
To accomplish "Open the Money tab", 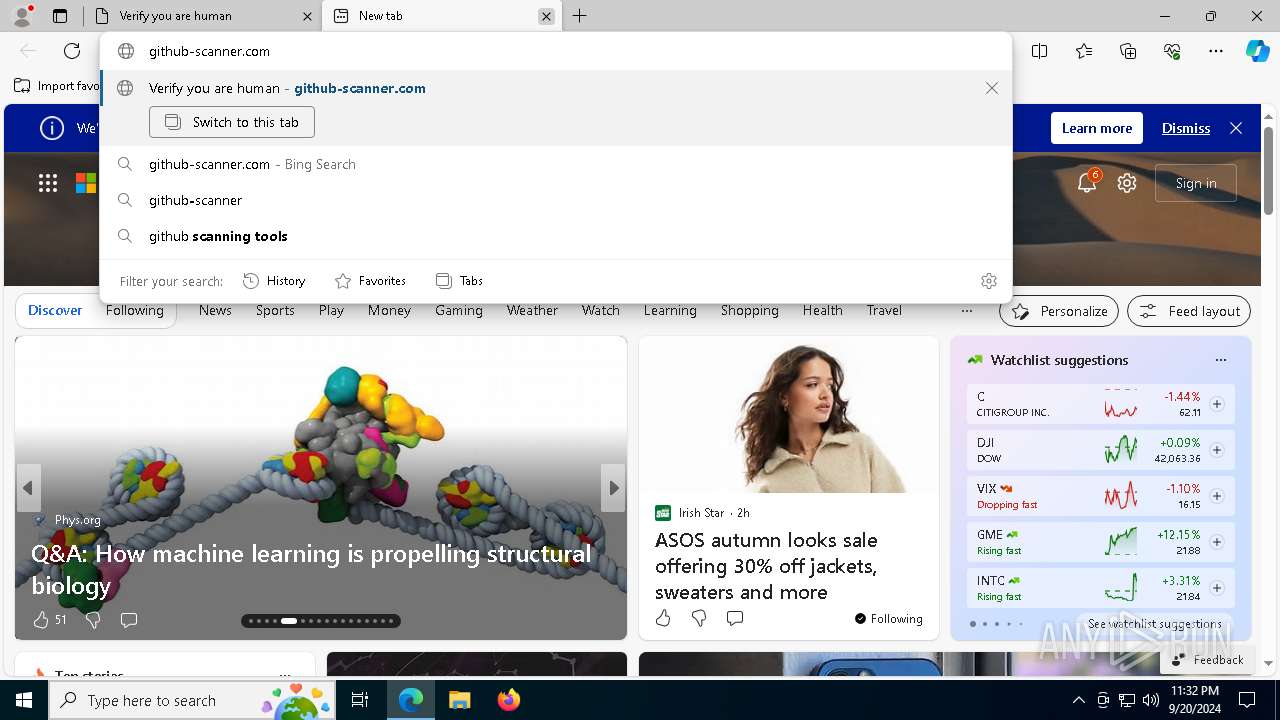I will click(389, 310).
